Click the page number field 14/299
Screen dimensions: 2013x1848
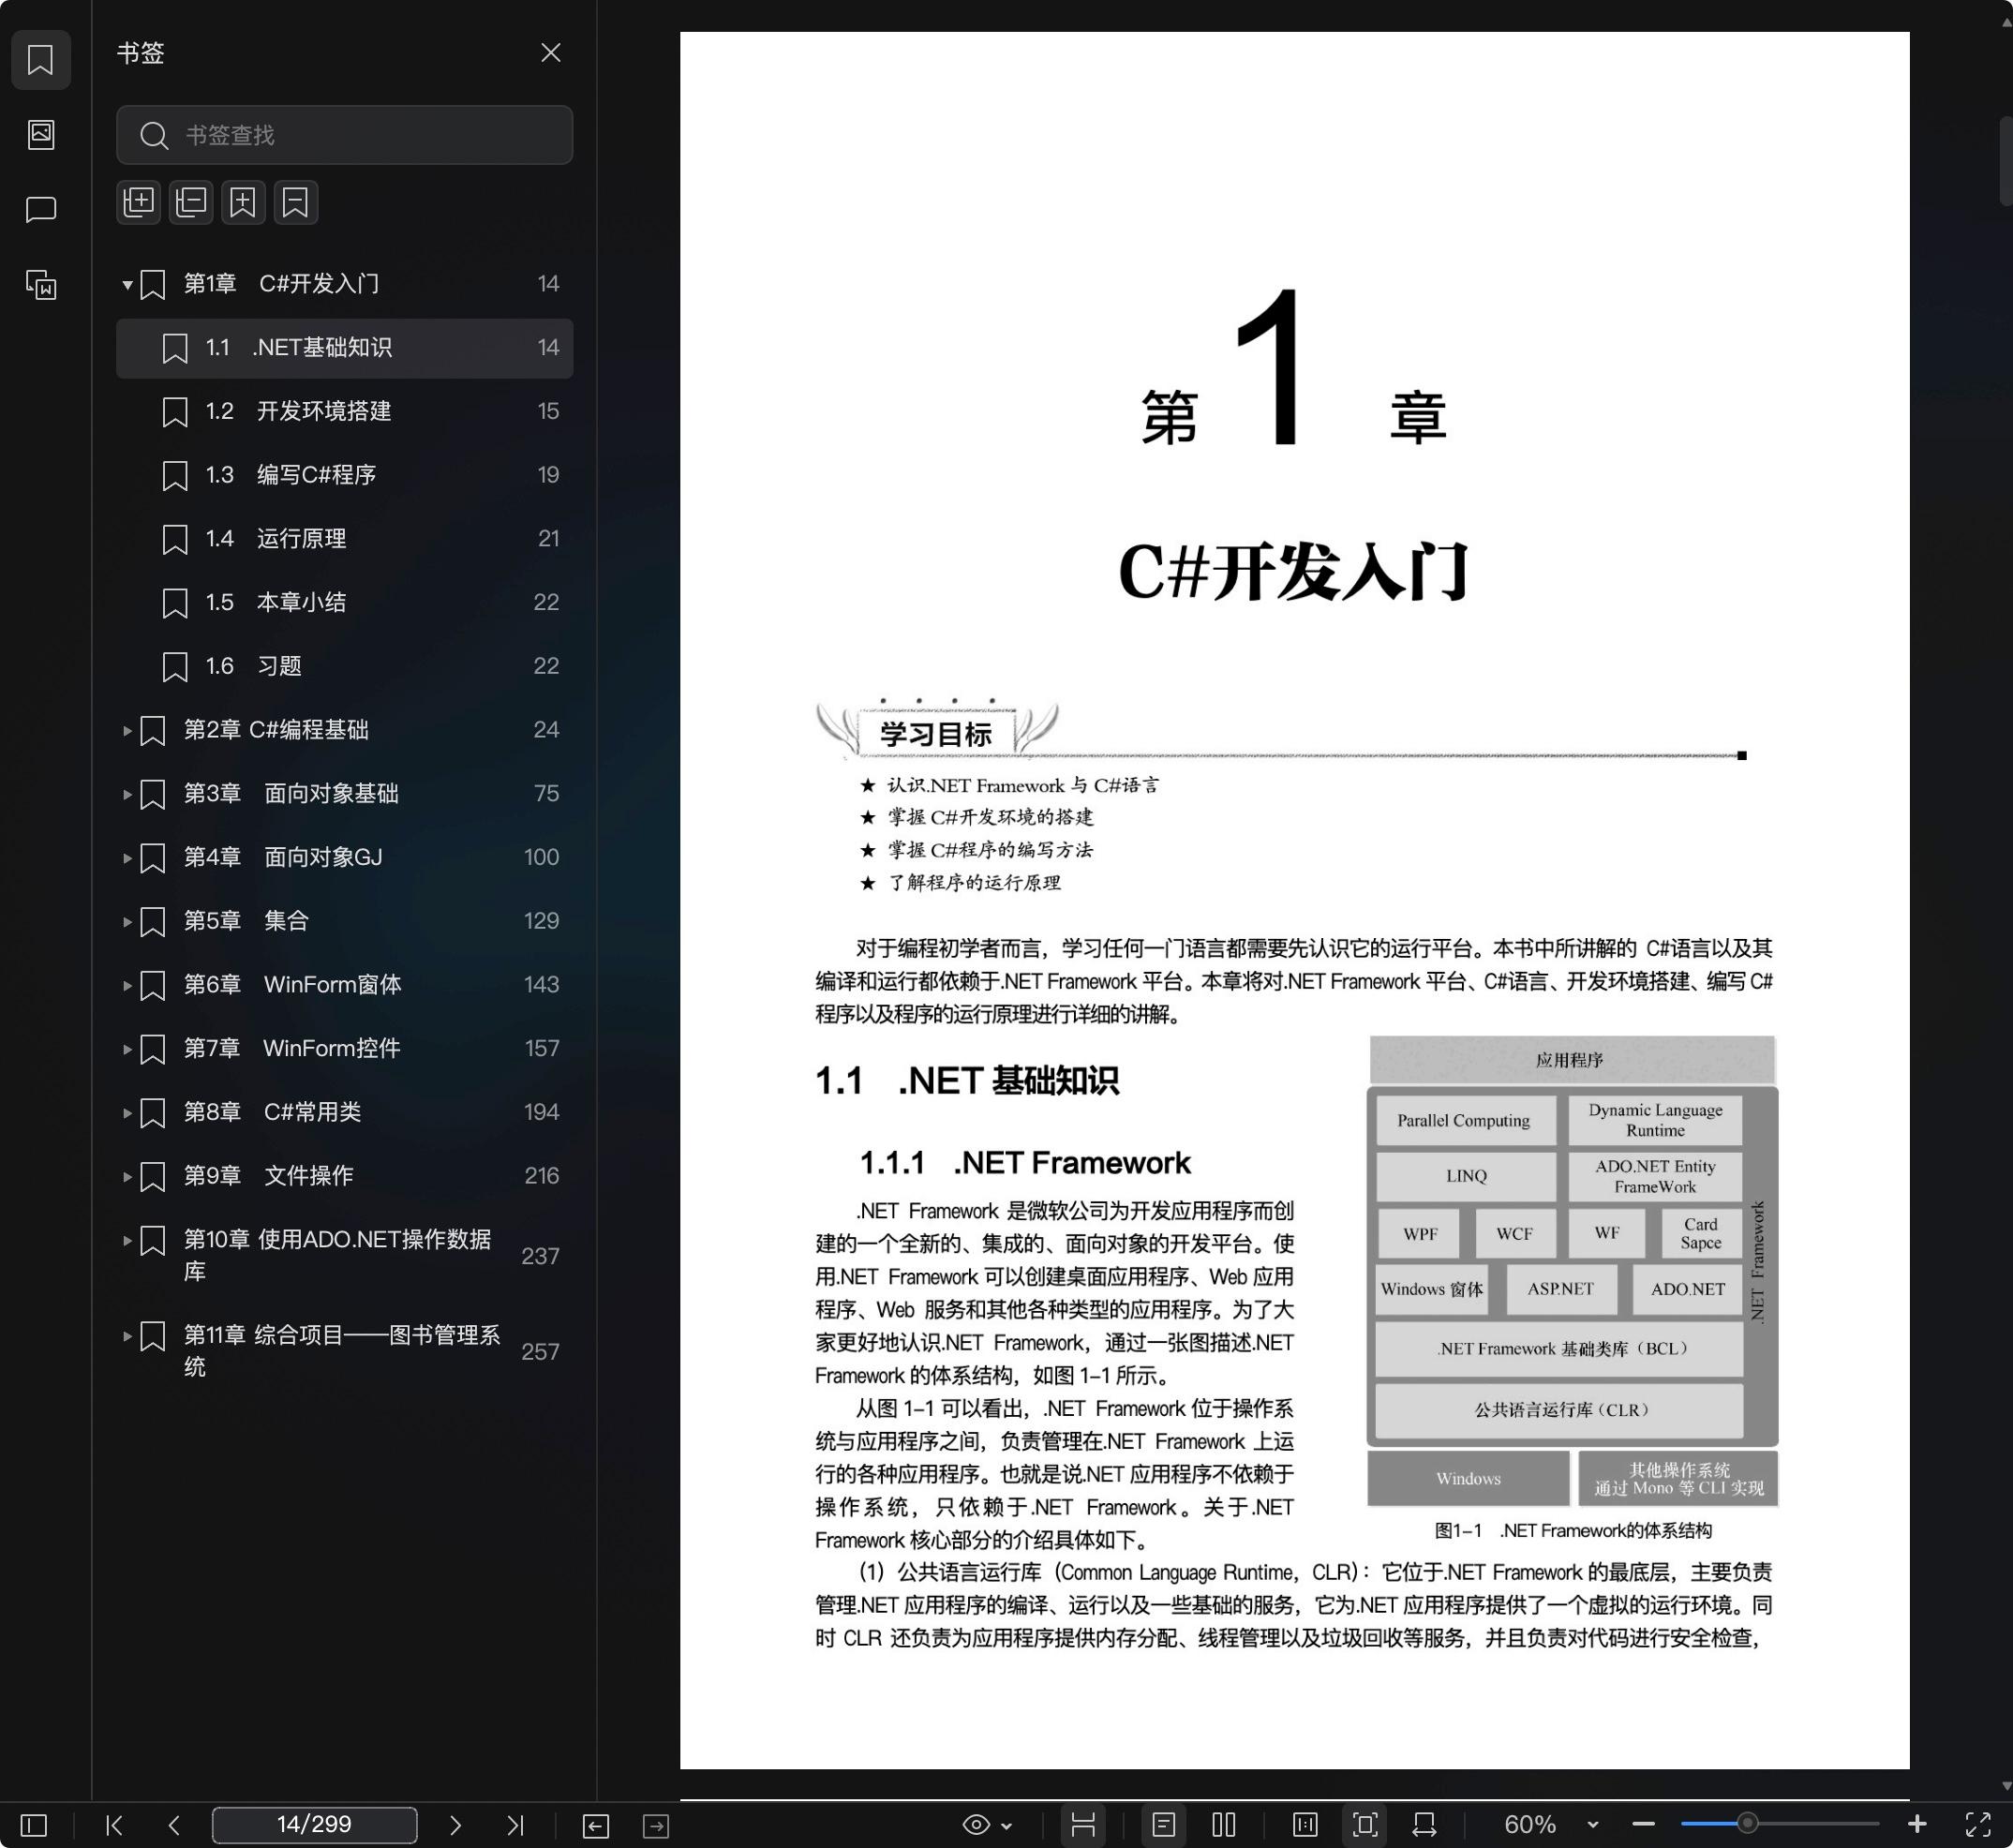point(314,1825)
